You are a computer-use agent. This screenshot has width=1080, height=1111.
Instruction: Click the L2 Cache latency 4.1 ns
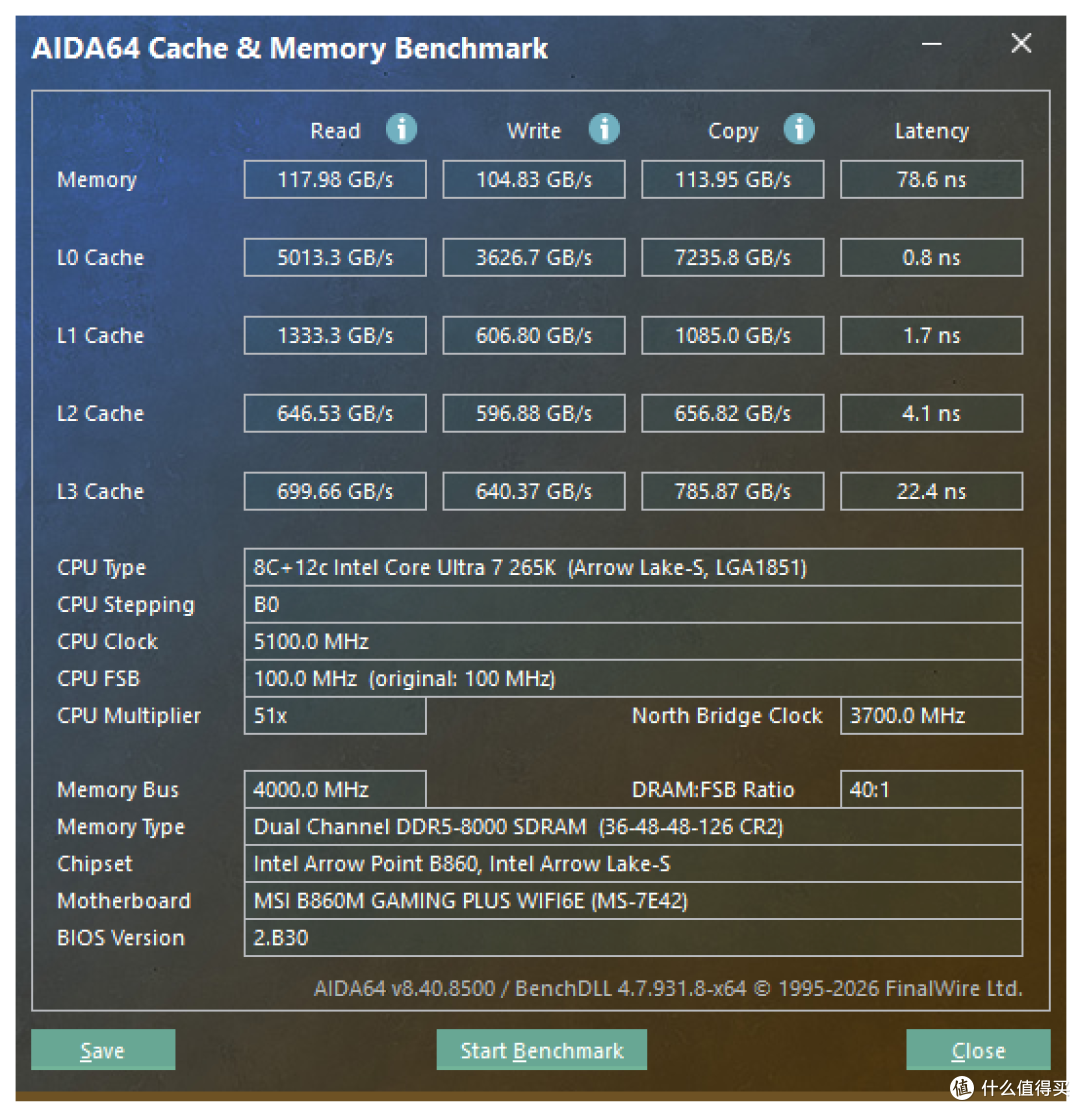click(x=931, y=413)
